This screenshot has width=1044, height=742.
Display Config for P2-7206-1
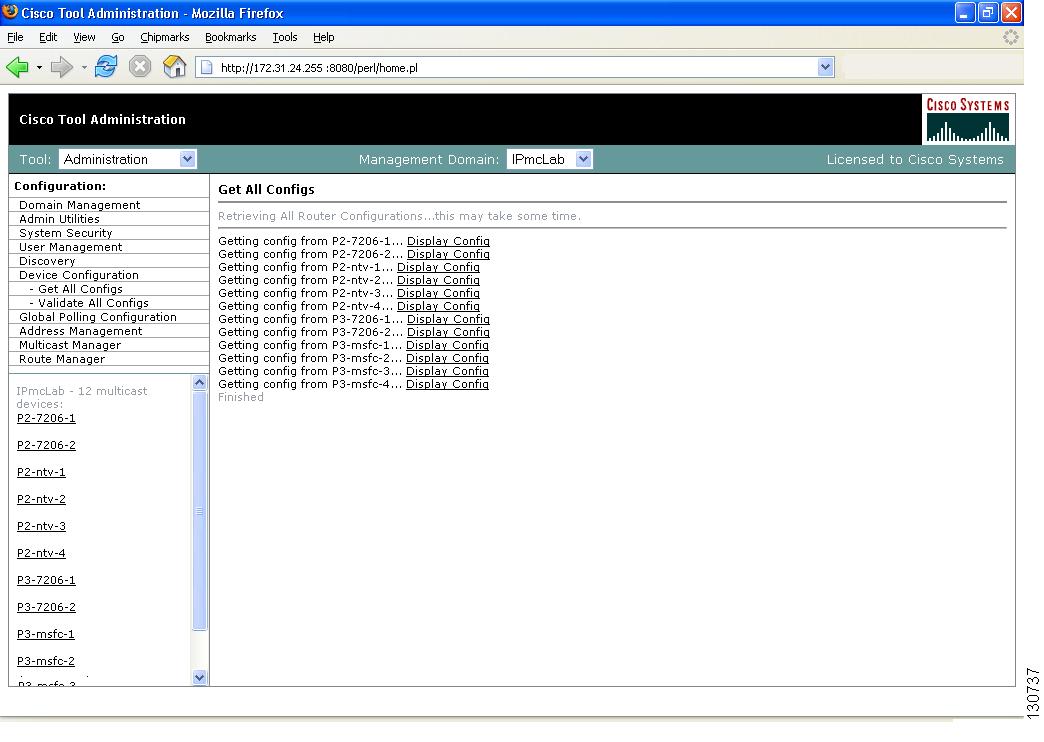[448, 241]
